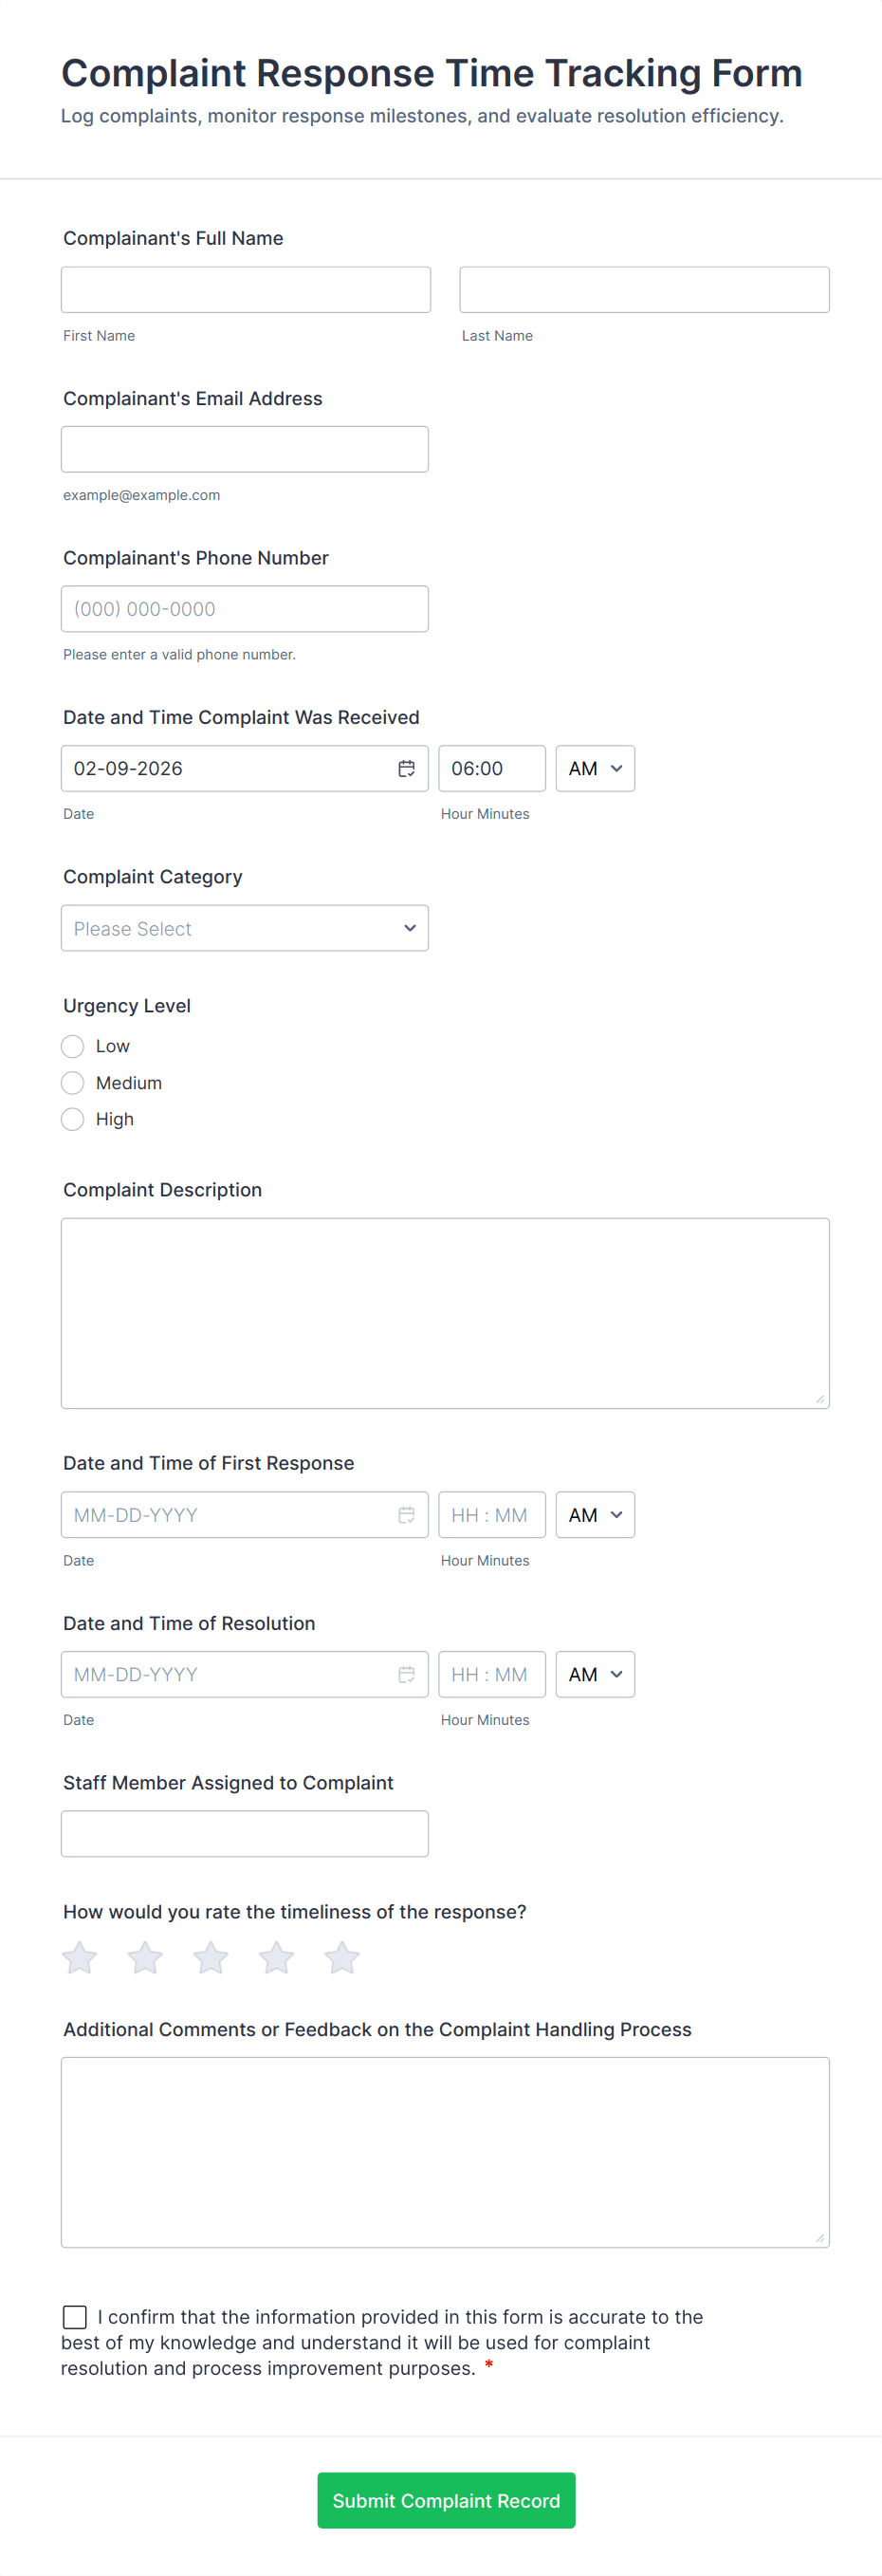Select Medium urgency level
Viewport: 882px width, 2576px height.
point(73,1083)
